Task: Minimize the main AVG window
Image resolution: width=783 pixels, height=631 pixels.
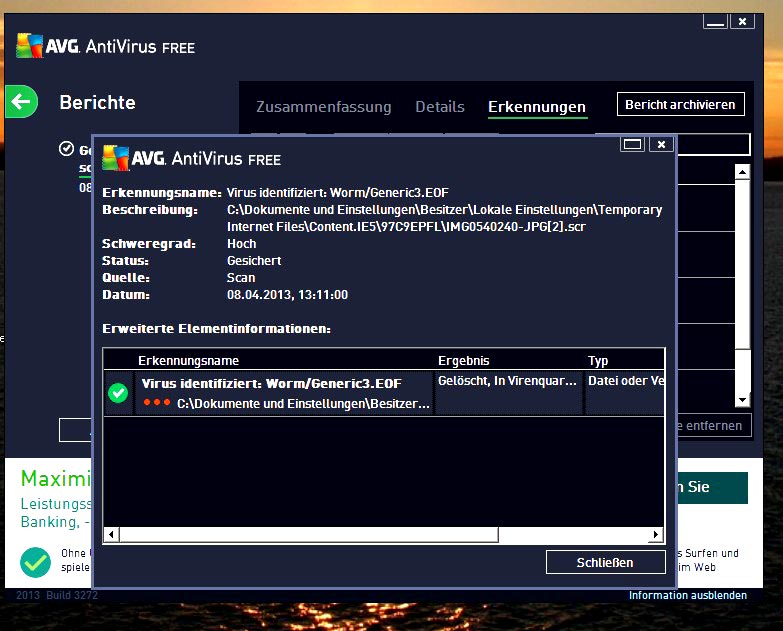Action: (x=715, y=21)
